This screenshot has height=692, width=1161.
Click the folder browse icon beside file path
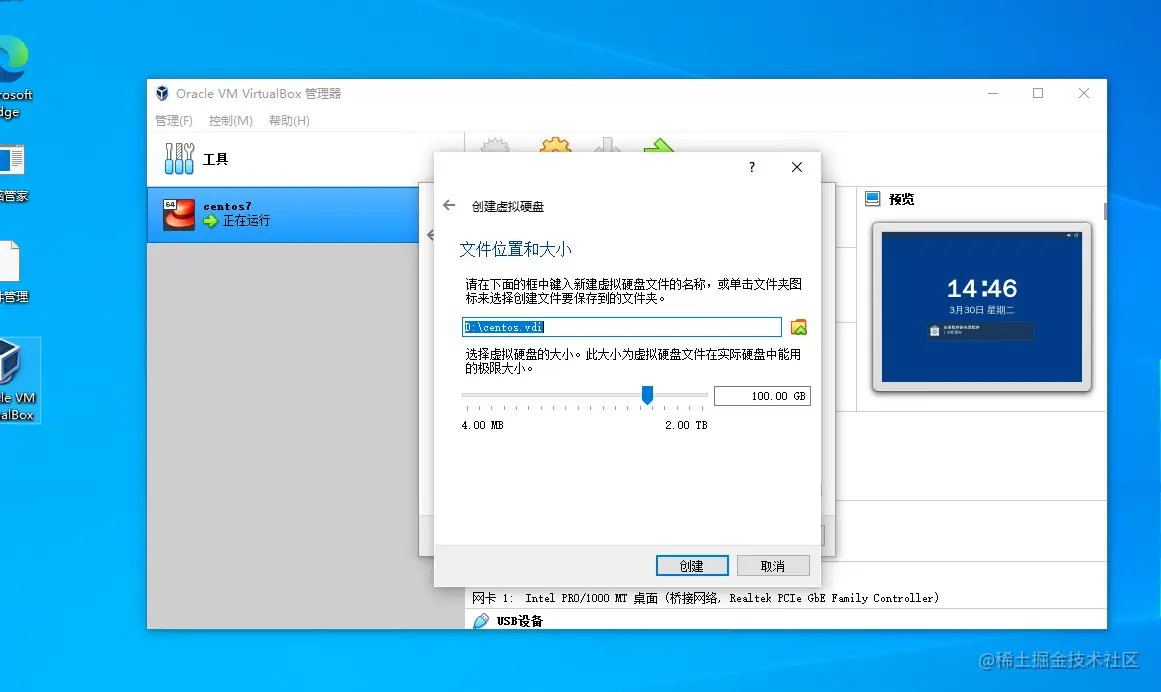pos(798,327)
